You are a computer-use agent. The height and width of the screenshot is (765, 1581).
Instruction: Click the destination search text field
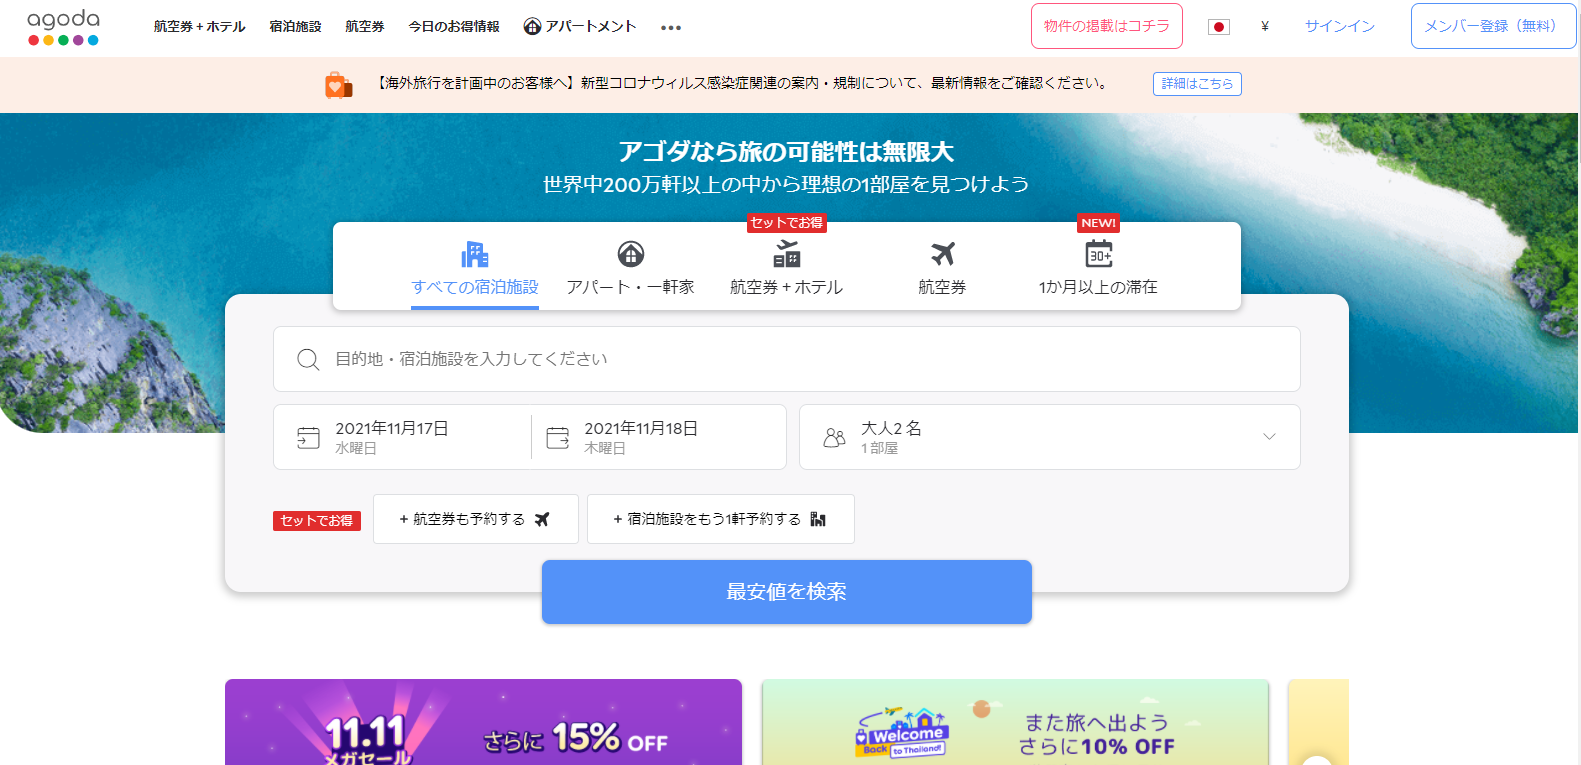click(x=787, y=359)
